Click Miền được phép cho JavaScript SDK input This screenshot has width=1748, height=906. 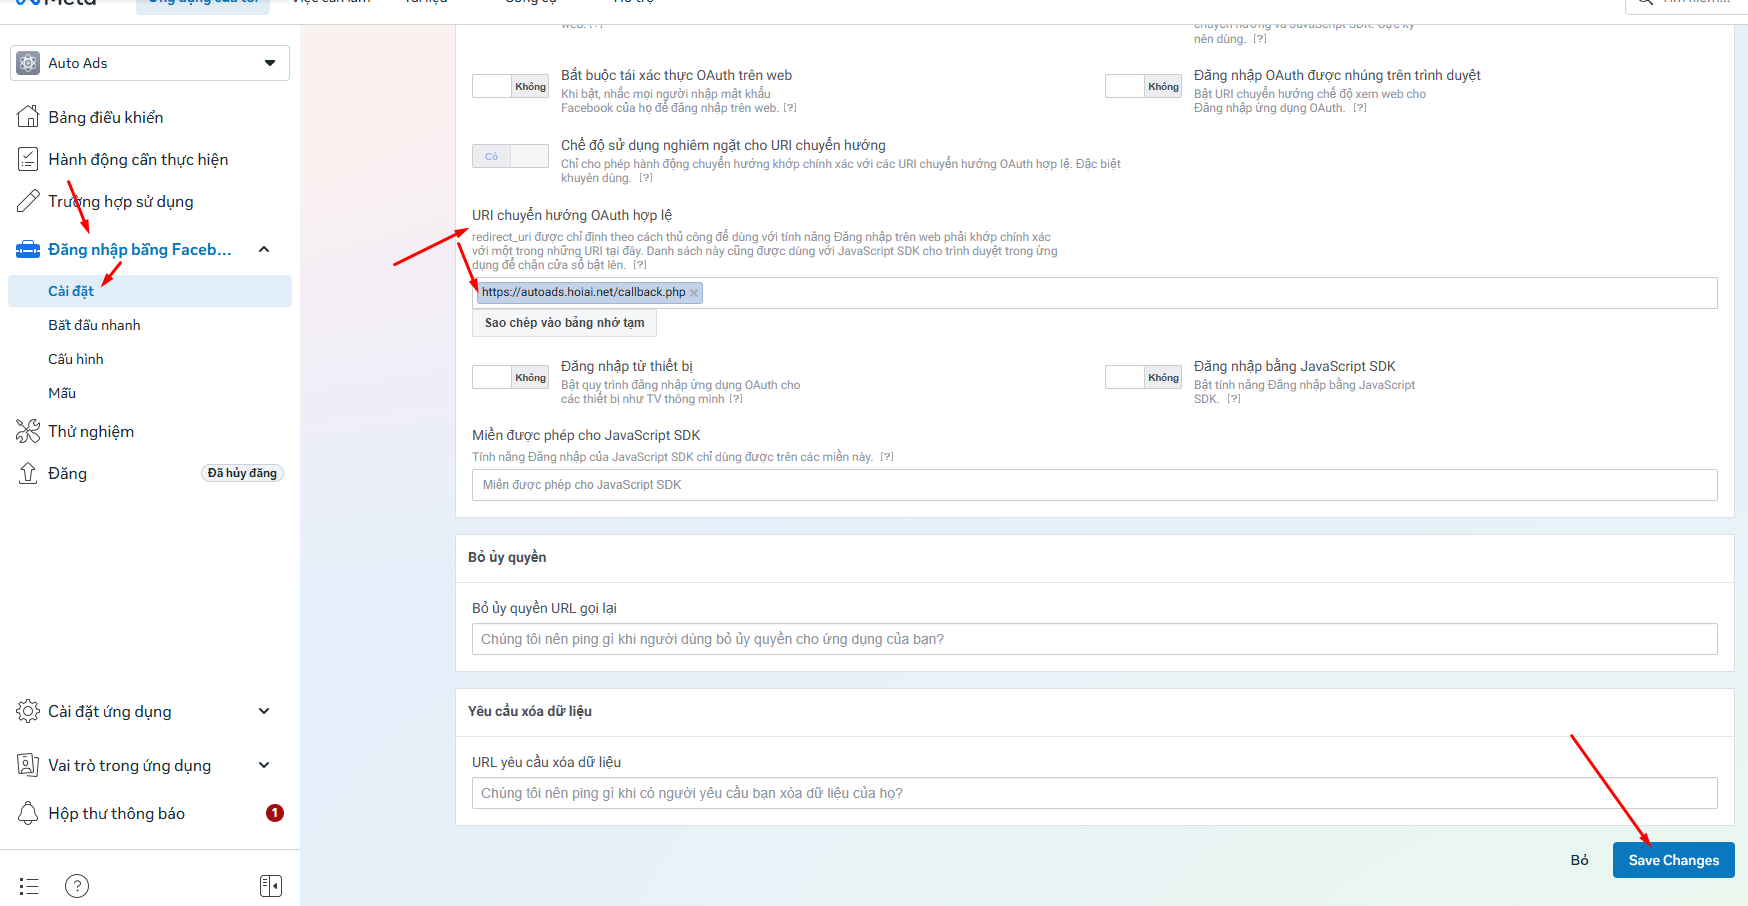1094,485
